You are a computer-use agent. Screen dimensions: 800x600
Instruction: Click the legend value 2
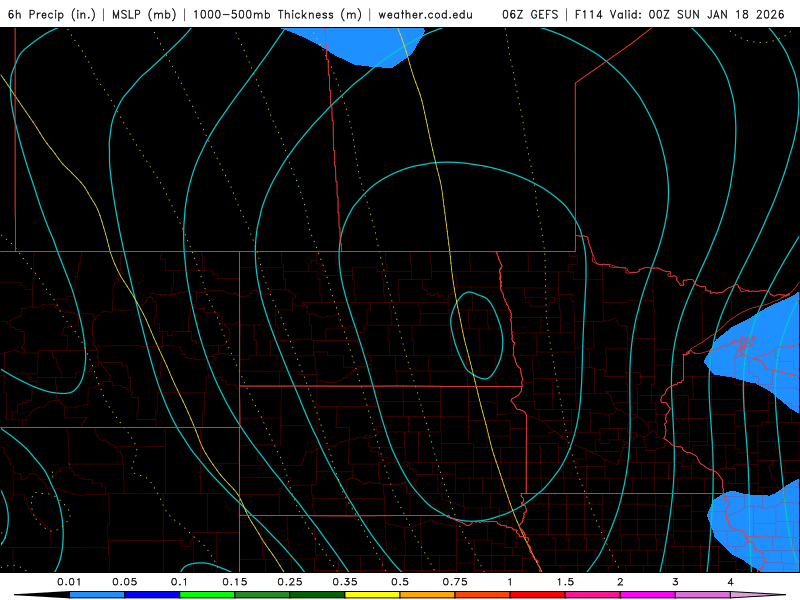[620, 582]
